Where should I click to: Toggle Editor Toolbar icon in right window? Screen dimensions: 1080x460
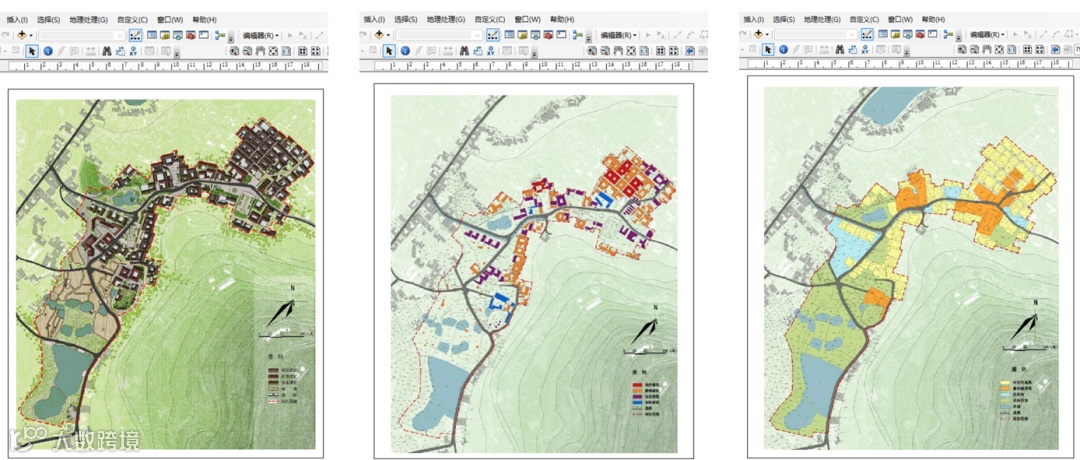tap(867, 34)
